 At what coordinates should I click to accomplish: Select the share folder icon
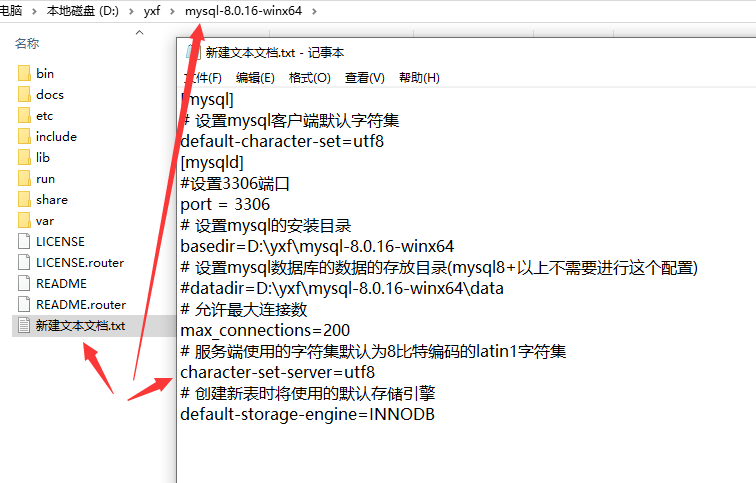click(x=24, y=200)
